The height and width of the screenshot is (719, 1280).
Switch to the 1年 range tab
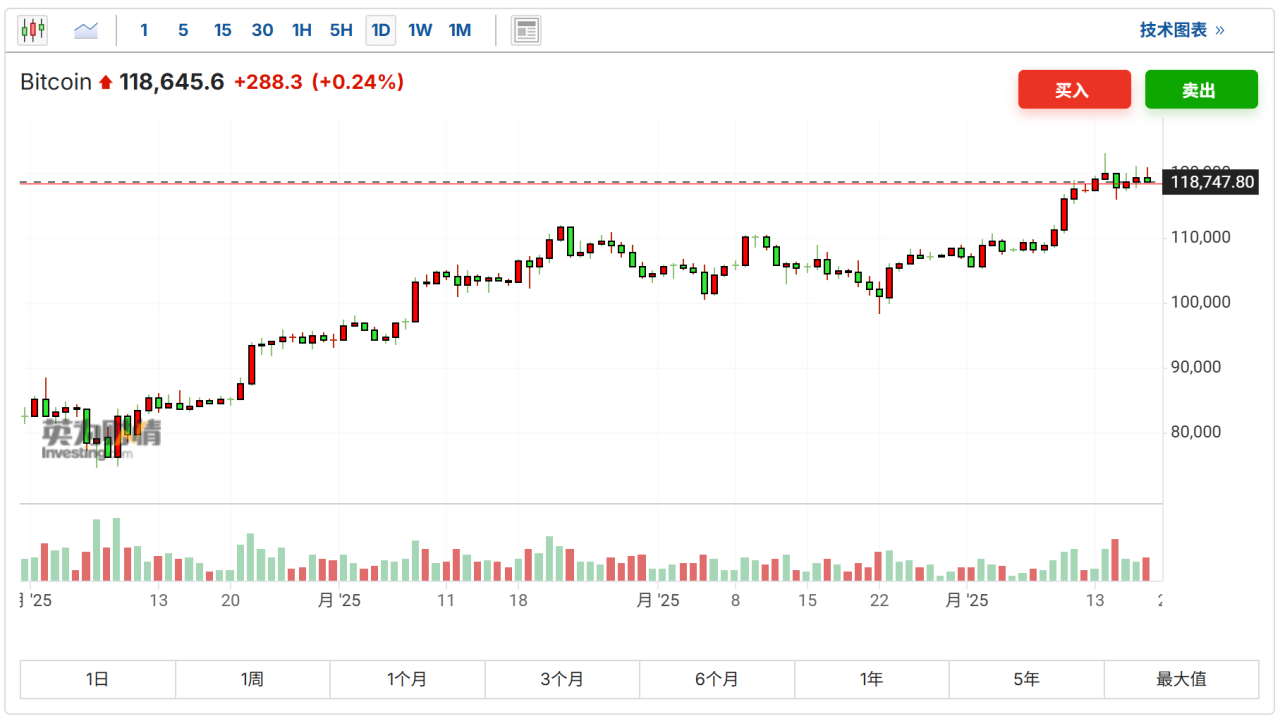(871, 679)
